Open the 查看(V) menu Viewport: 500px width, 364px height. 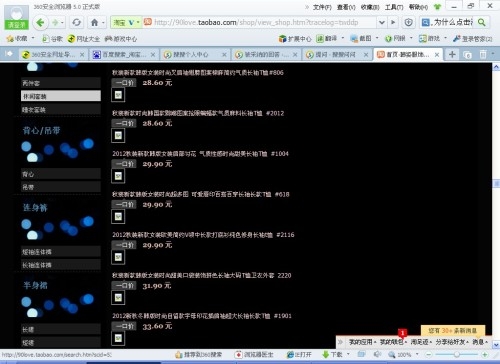tap(346, 7)
